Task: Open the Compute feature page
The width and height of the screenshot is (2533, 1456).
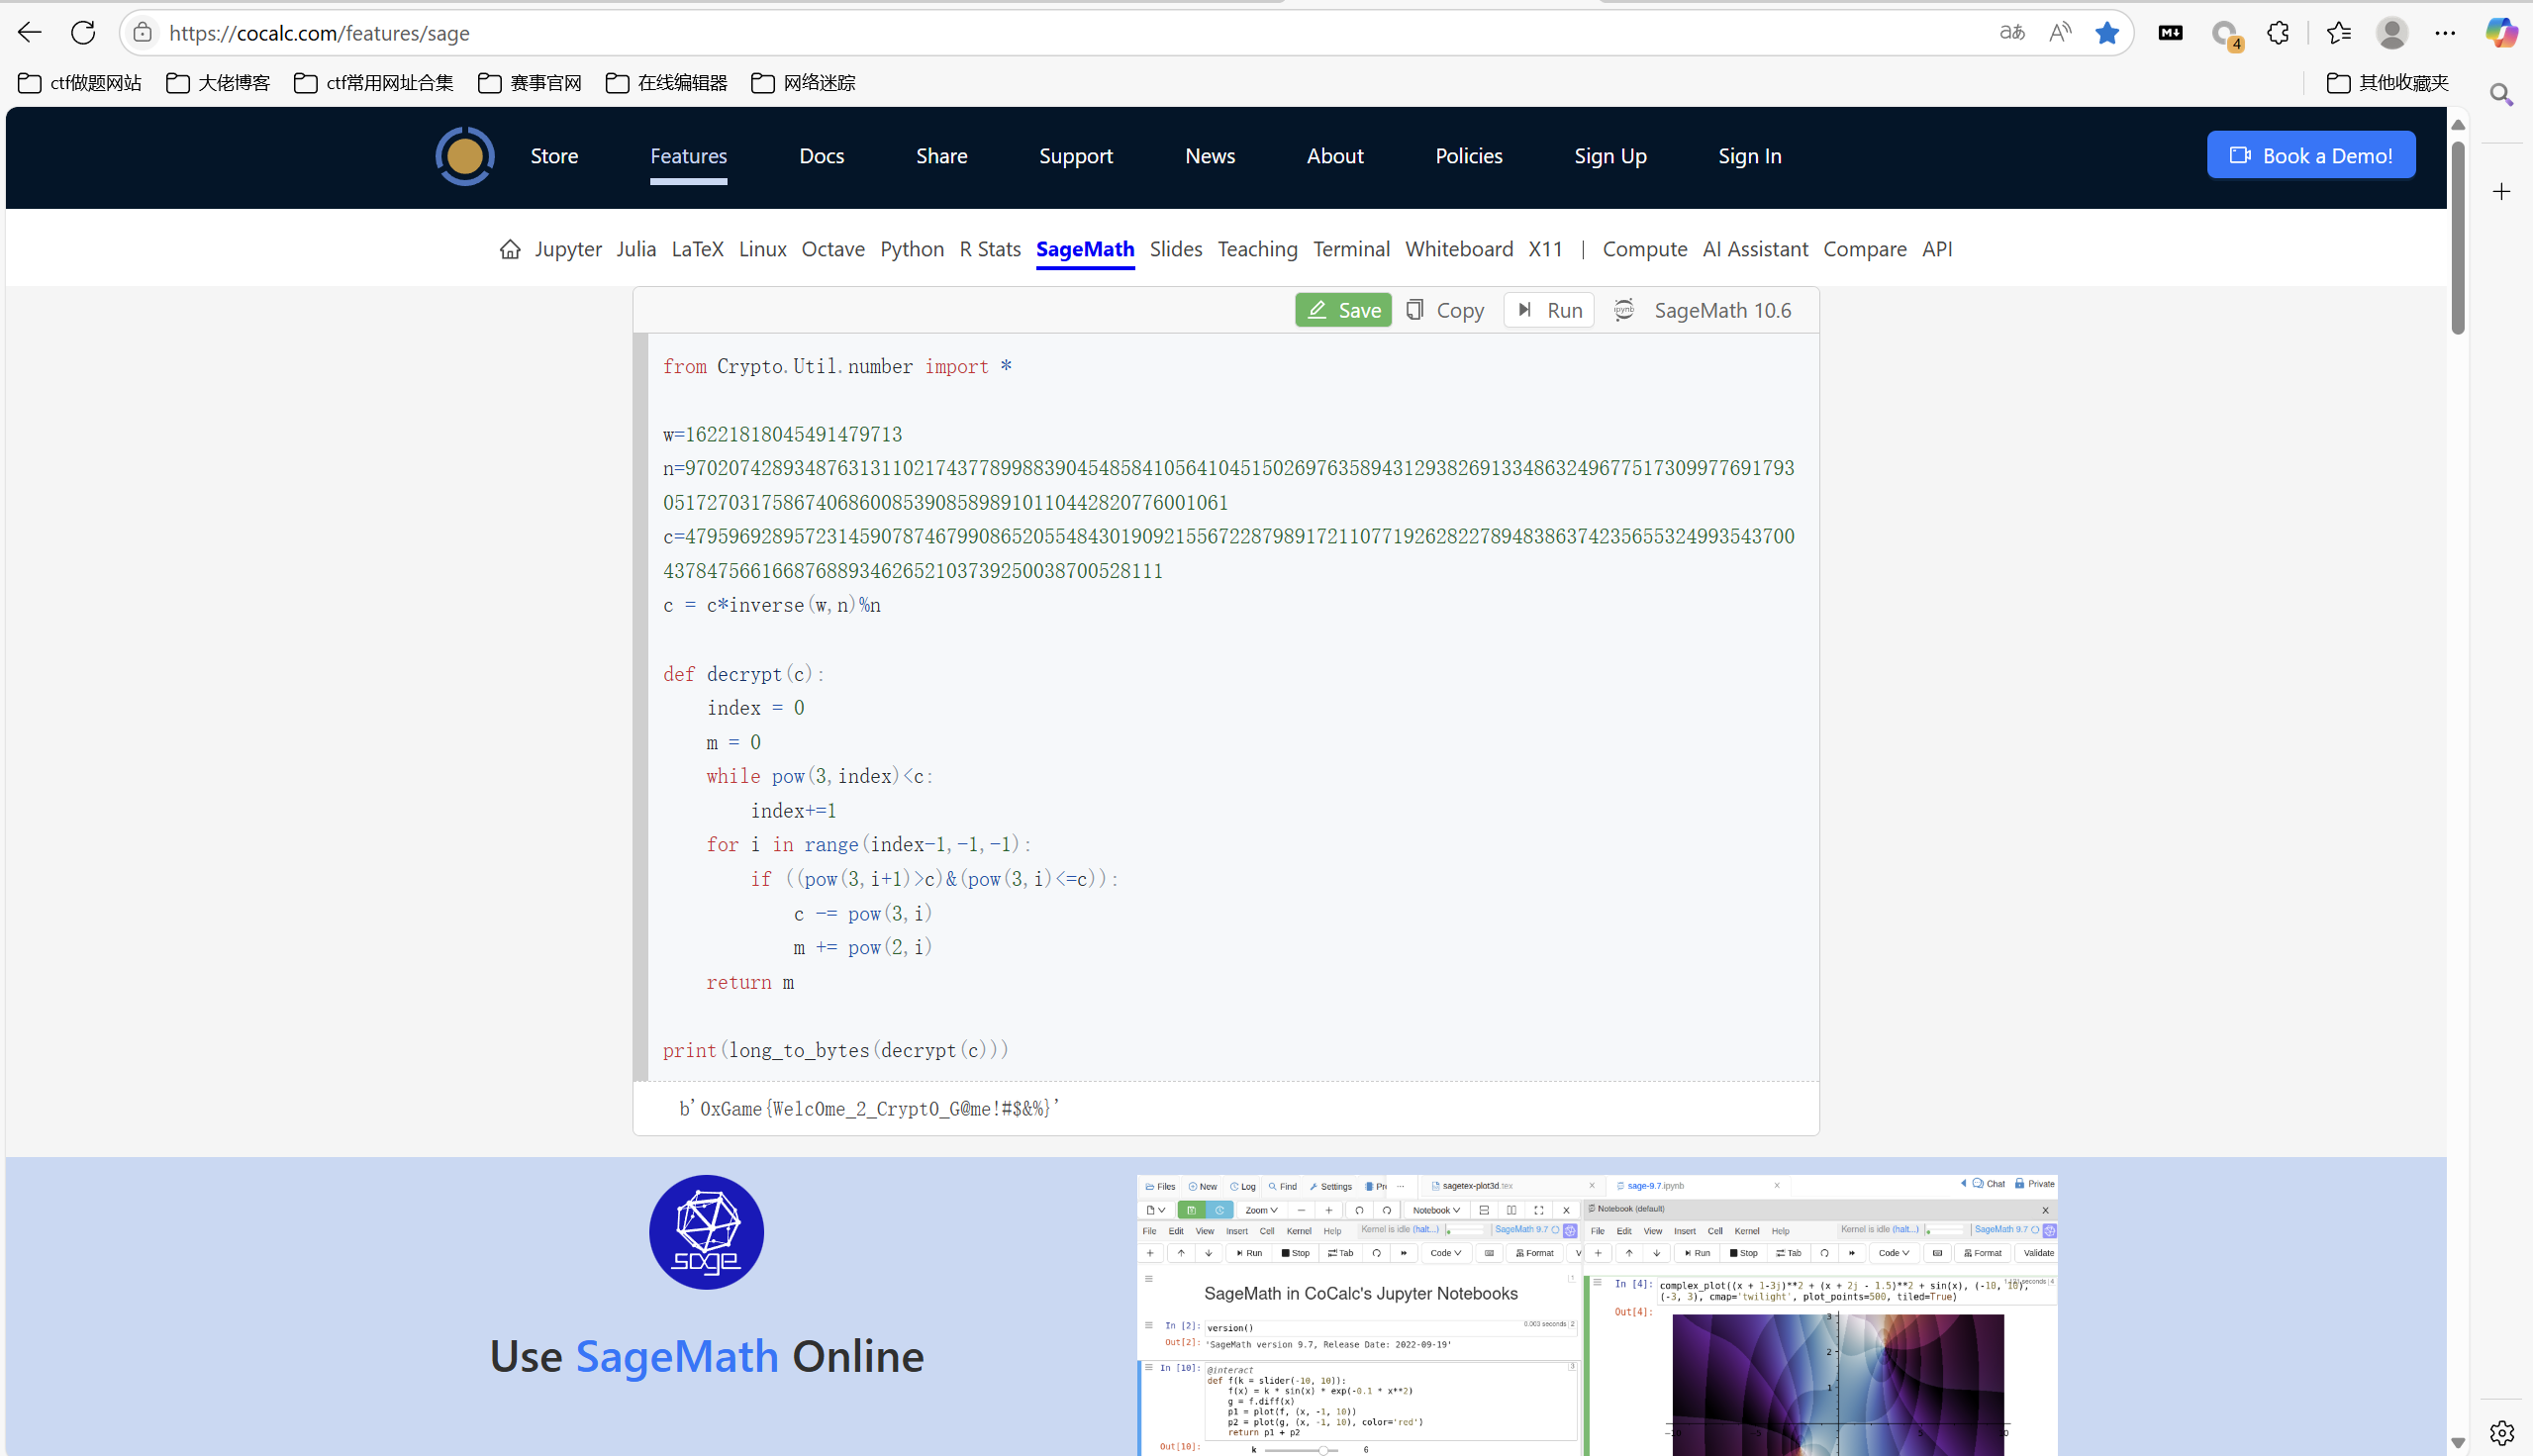Action: (x=1644, y=249)
